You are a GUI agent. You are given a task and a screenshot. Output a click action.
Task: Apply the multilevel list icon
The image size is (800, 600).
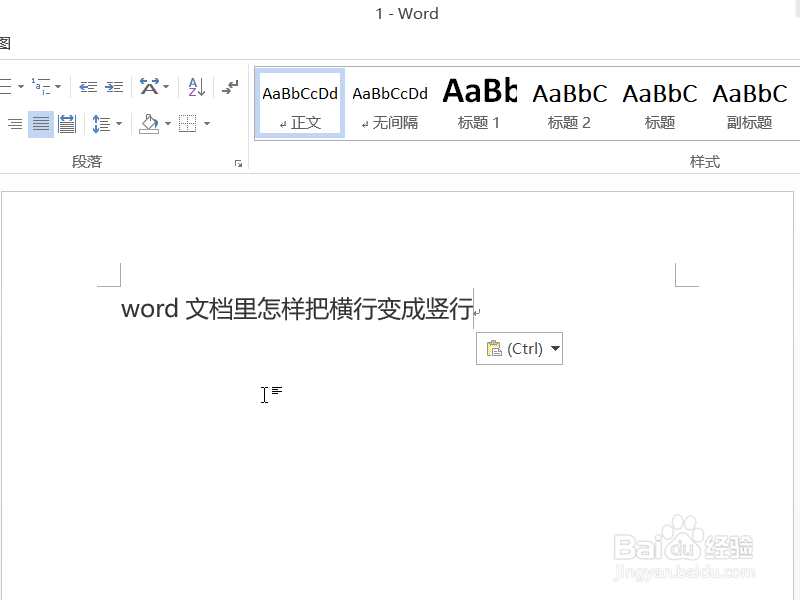41,86
